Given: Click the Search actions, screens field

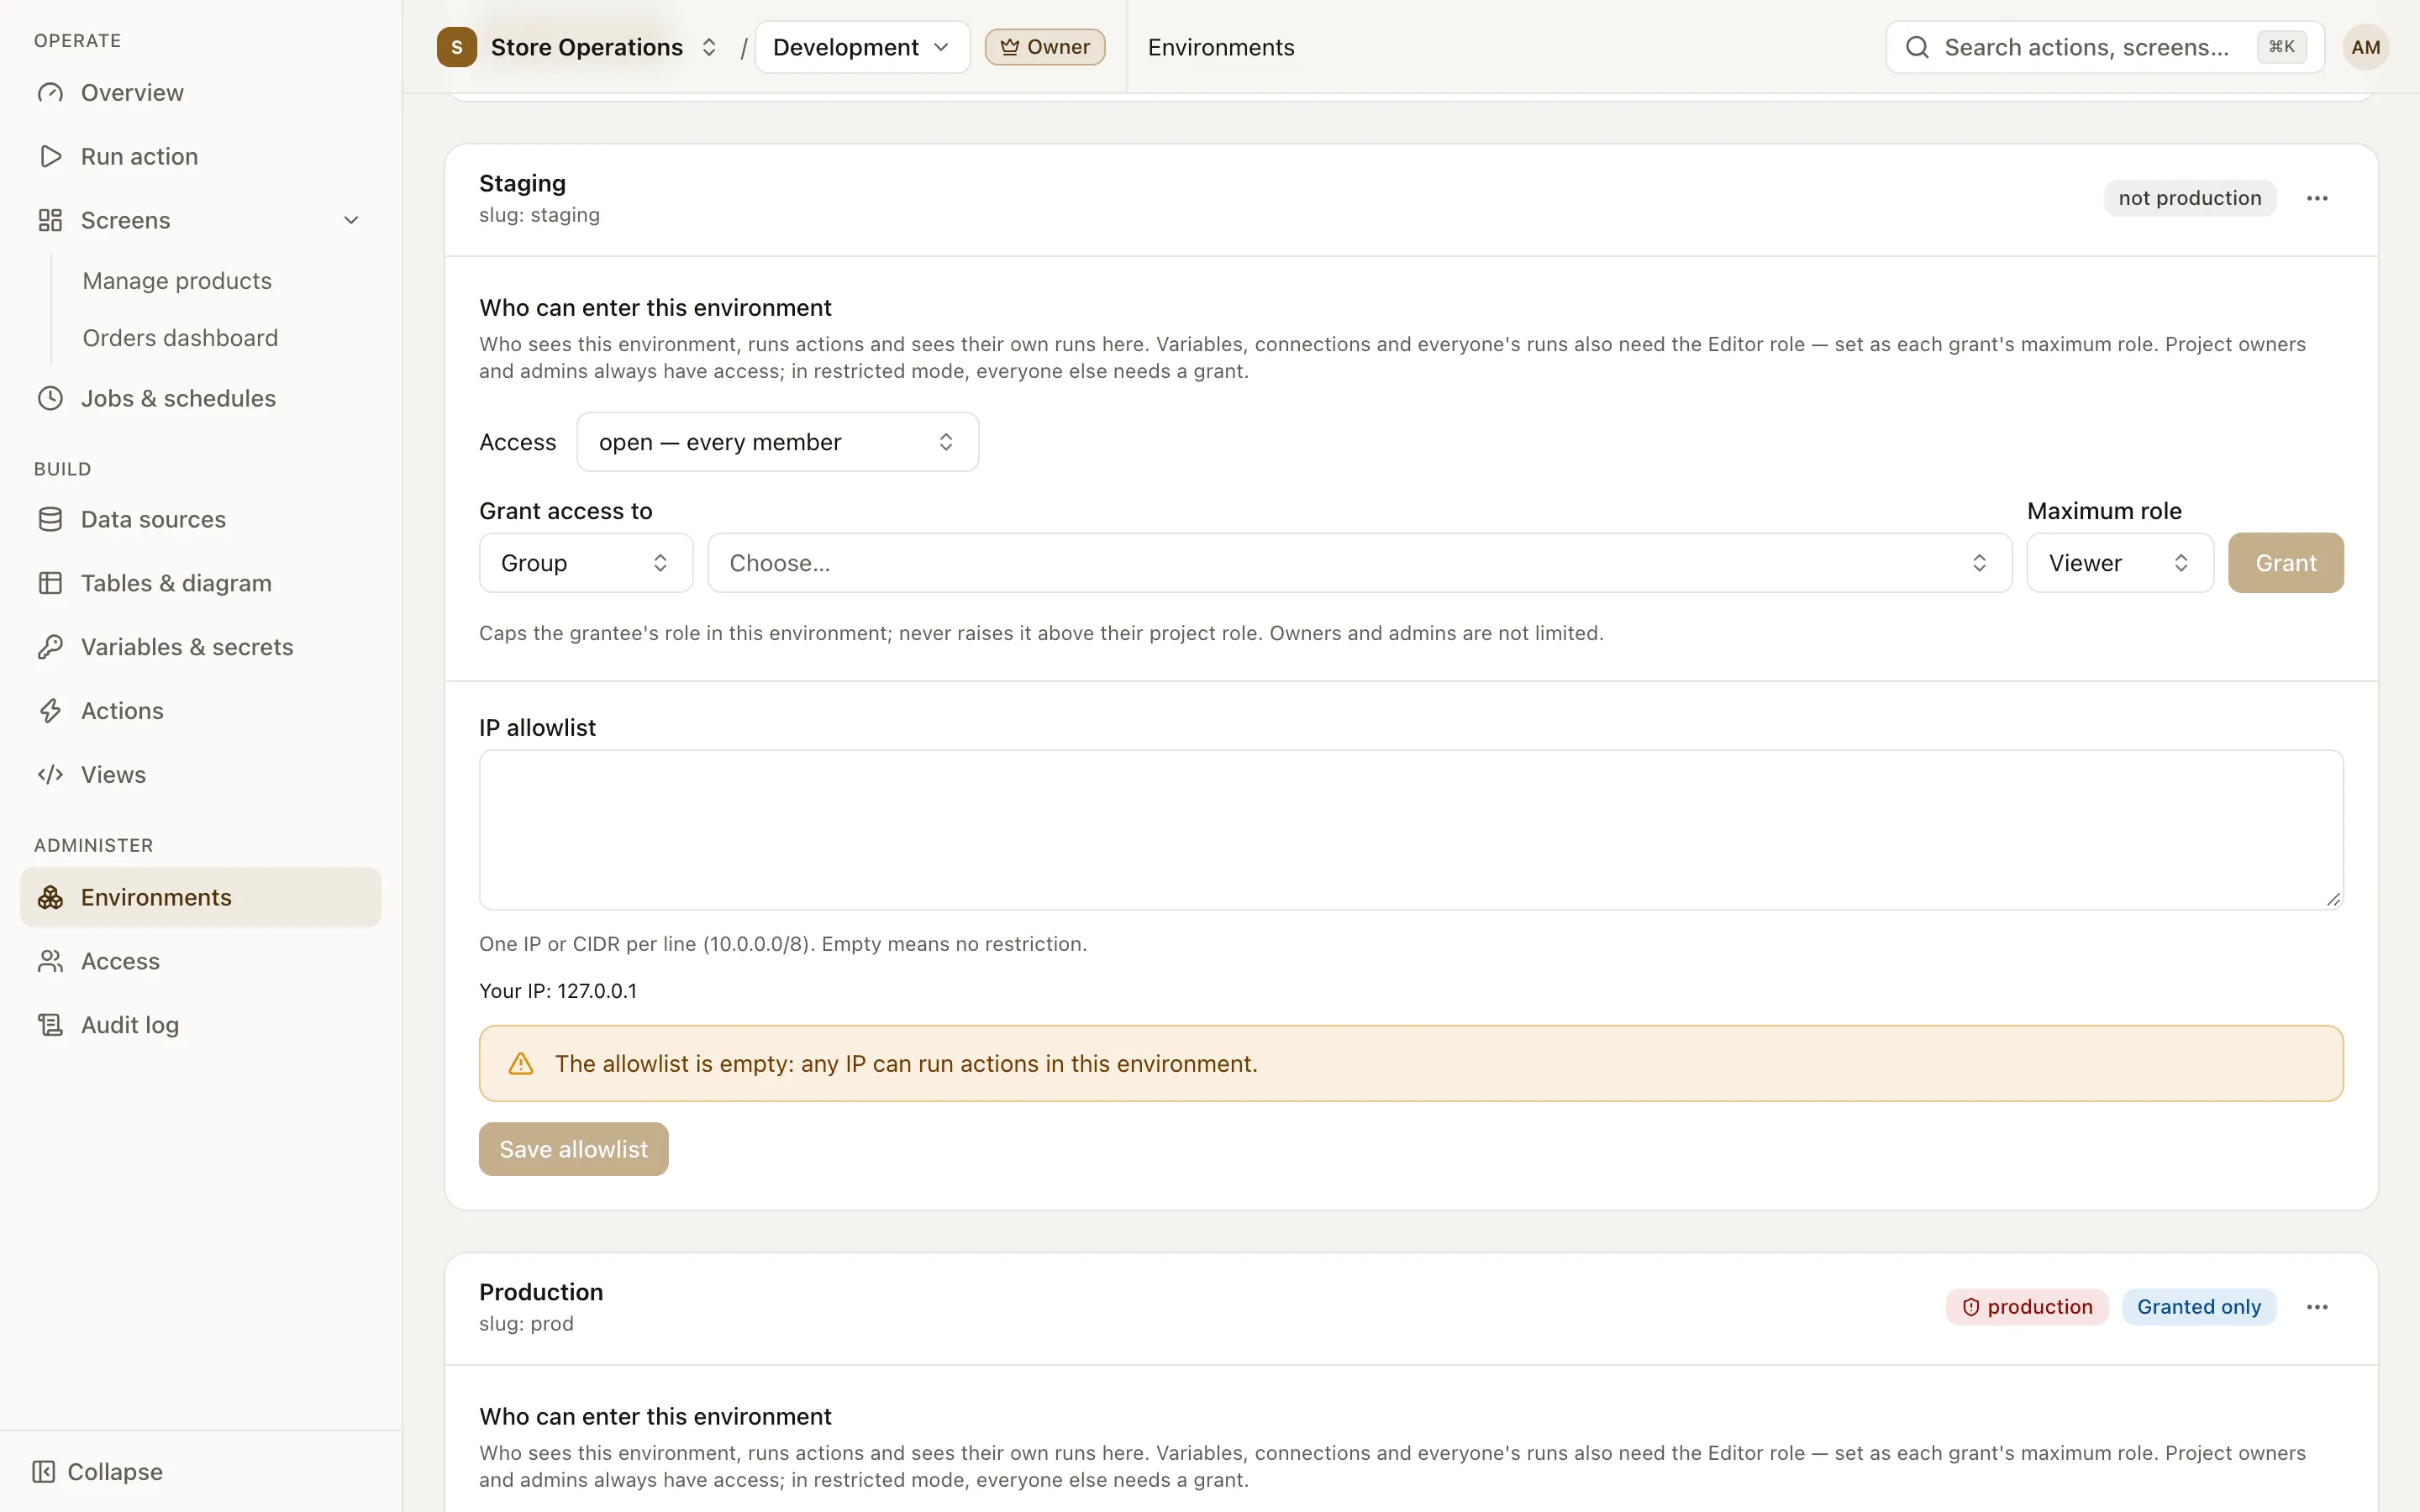Looking at the screenshot, I should click(2104, 47).
